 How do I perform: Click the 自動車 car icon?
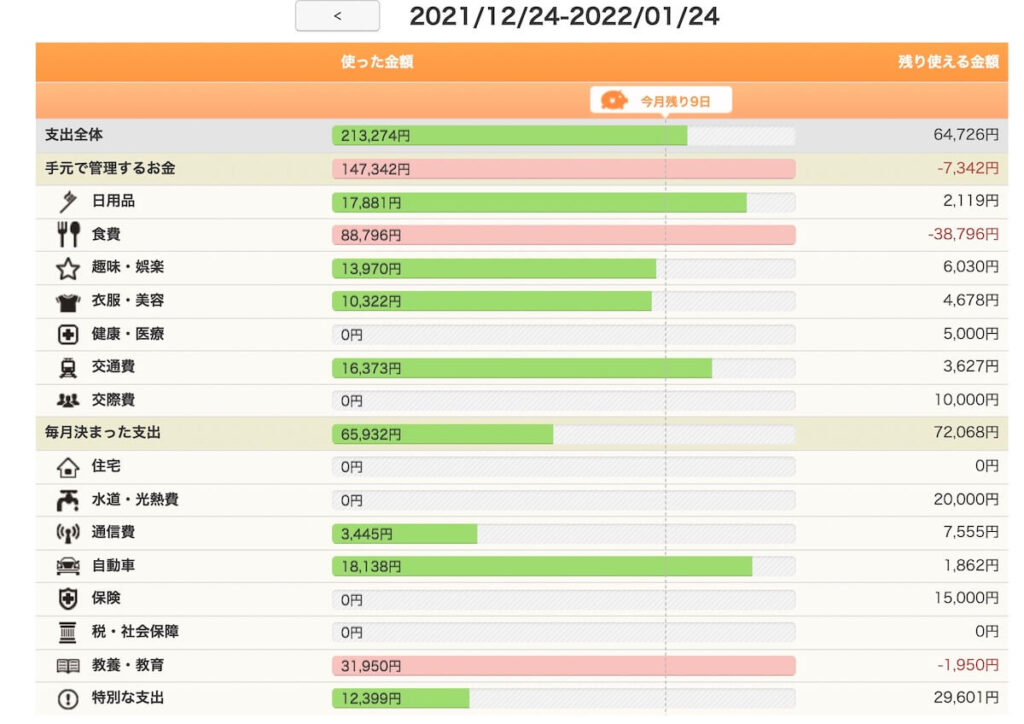68,566
